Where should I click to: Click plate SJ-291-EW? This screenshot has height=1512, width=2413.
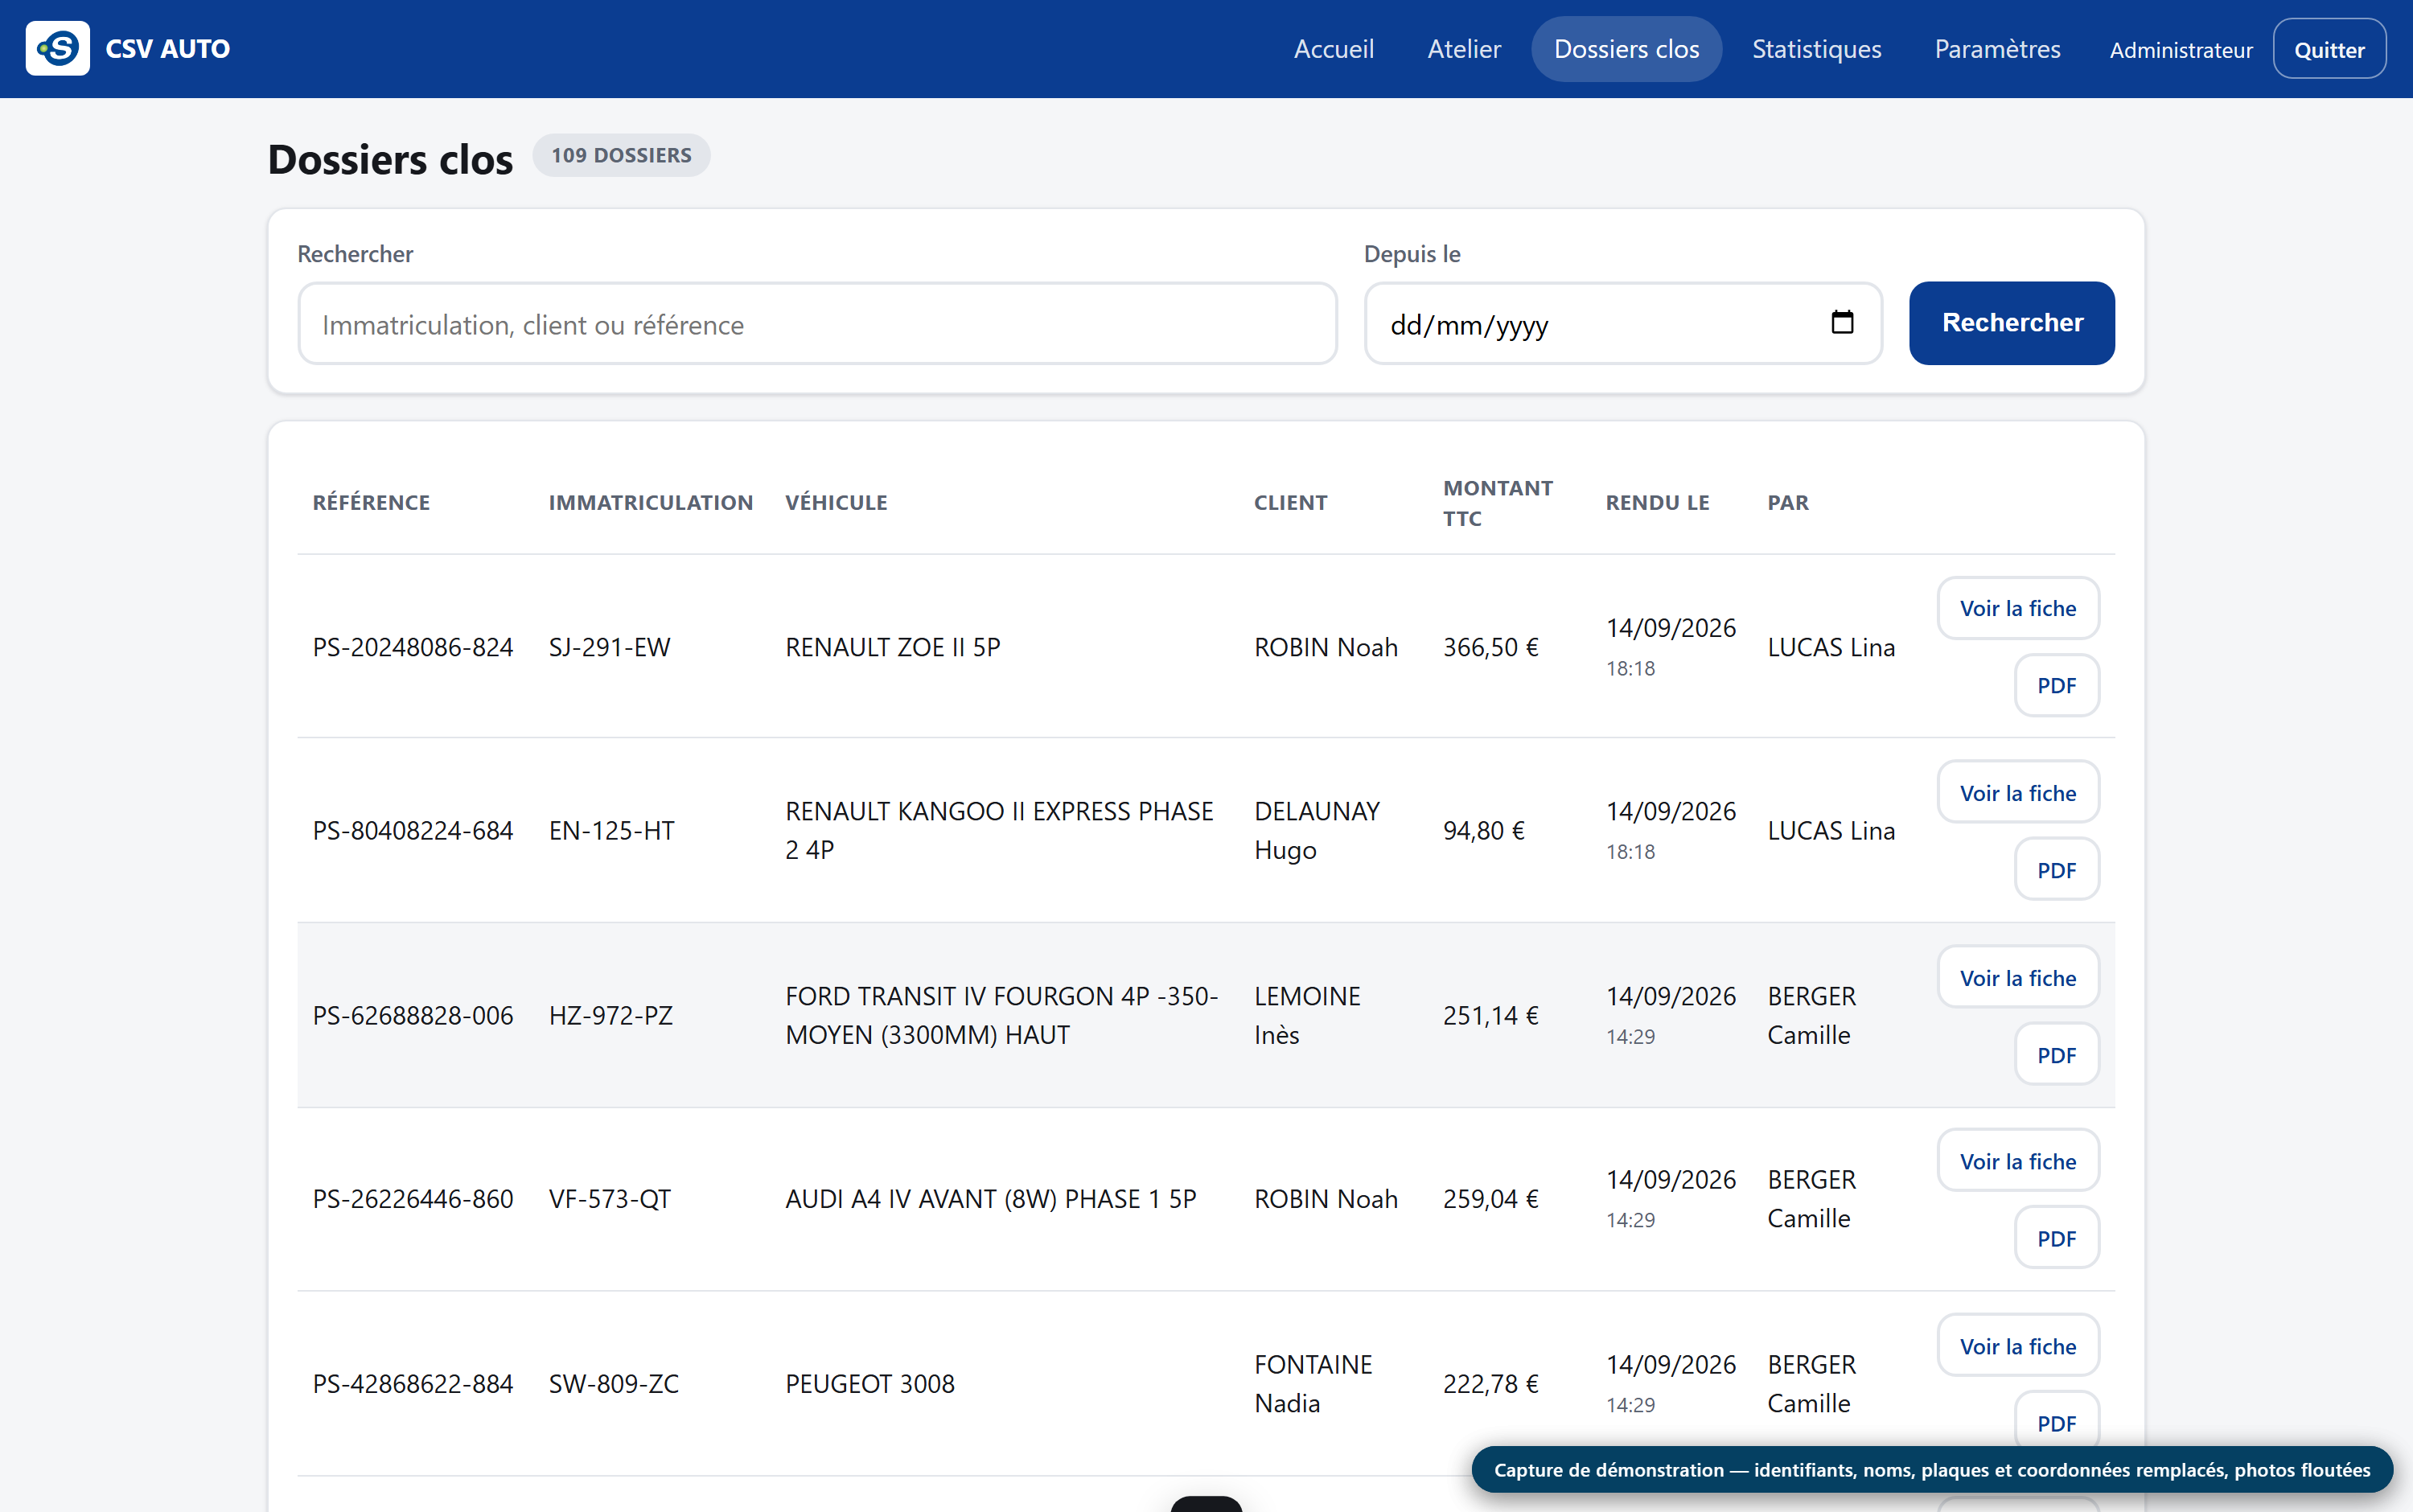click(x=609, y=647)
